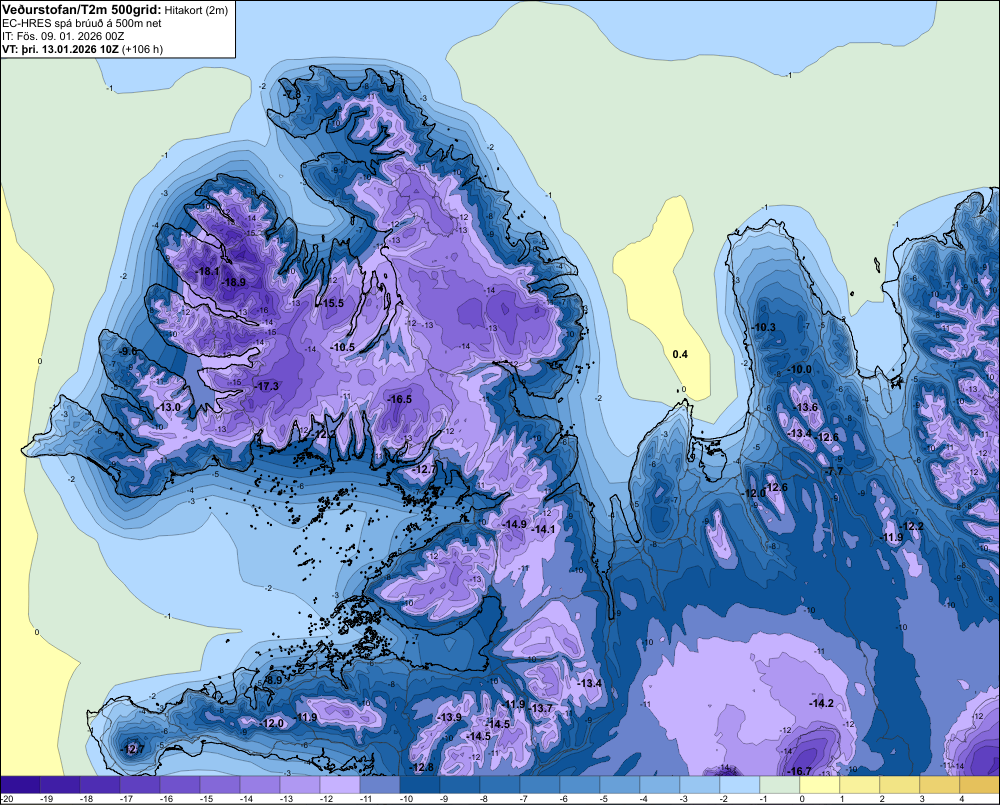Click the -18.1 temperature value
The height and width of the screenshot is (805, 1000).
click(x=207, y=271)
